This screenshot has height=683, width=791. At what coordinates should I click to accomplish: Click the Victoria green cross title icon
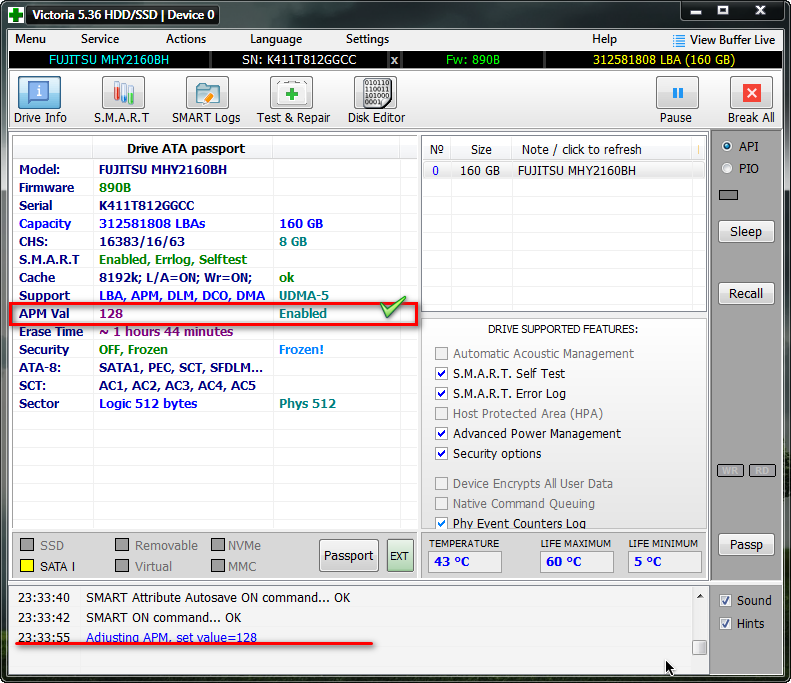pyautogui.click(x=16, y=15)
